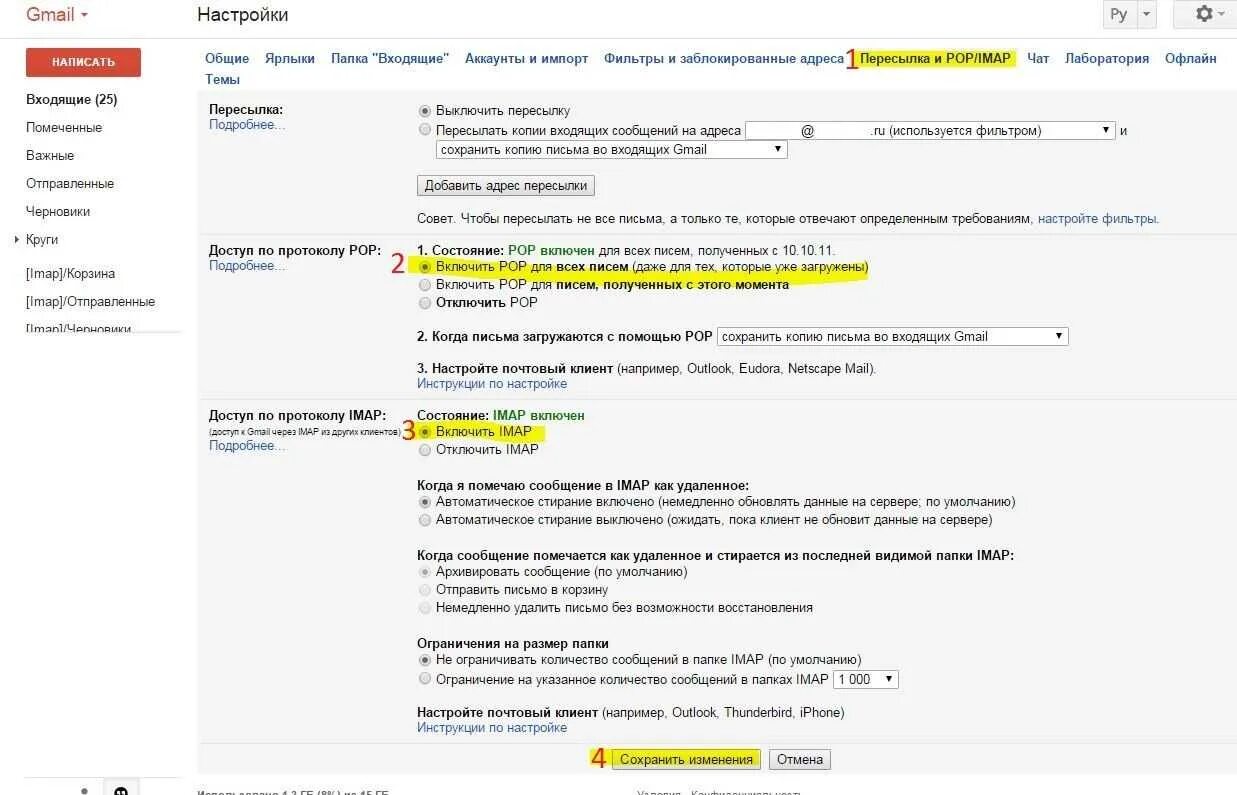Open the [Imap]/Корзина label
Viewport: 1237px width, 795px height.
point(70,274)
